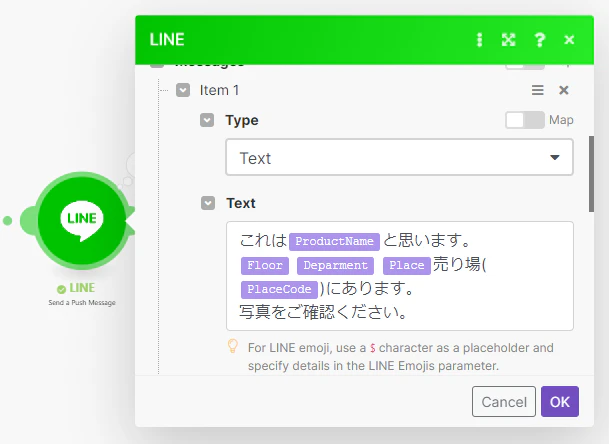This screenshot has width=609, height=444.
Task: Click the dialog's vertical scrollbar thumb
Action: point(591,174)
